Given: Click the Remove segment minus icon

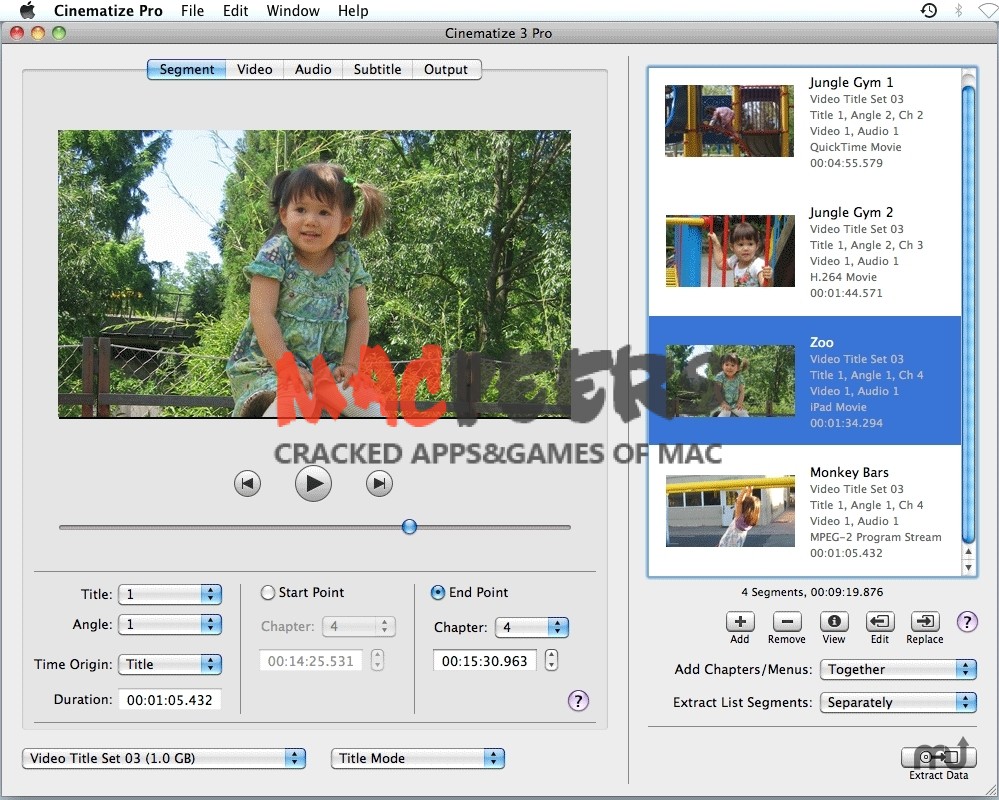Looking at the screenshot, I should (x=787, y=622).
